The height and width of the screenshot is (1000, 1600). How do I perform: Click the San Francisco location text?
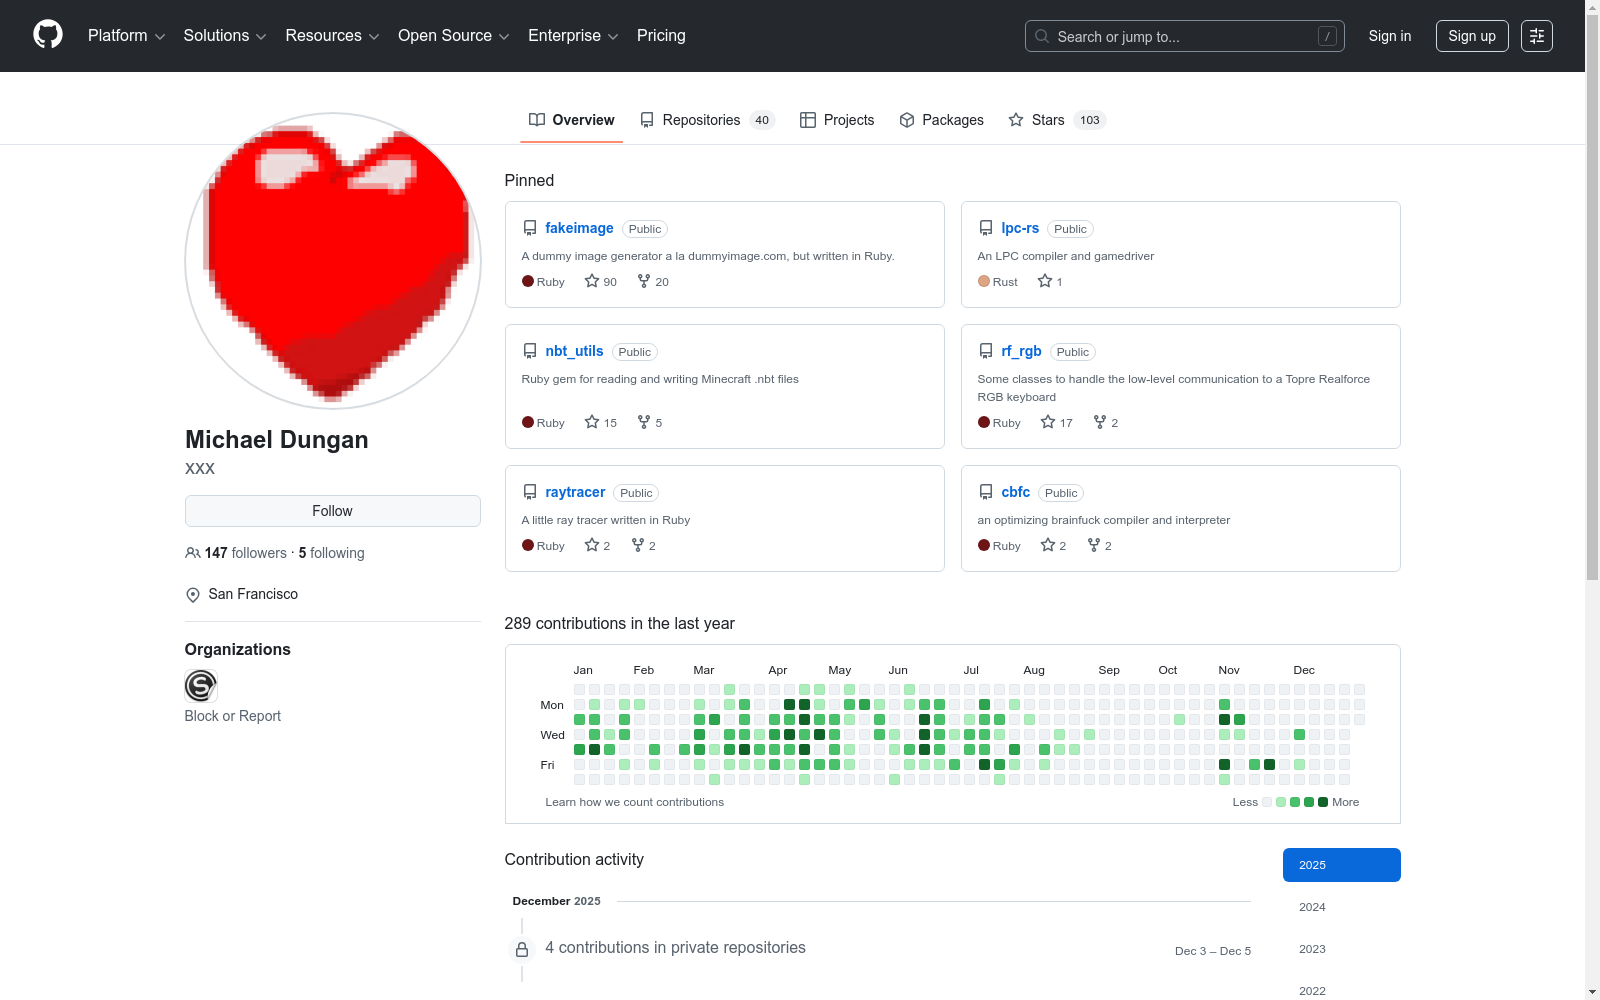point(253,594)
